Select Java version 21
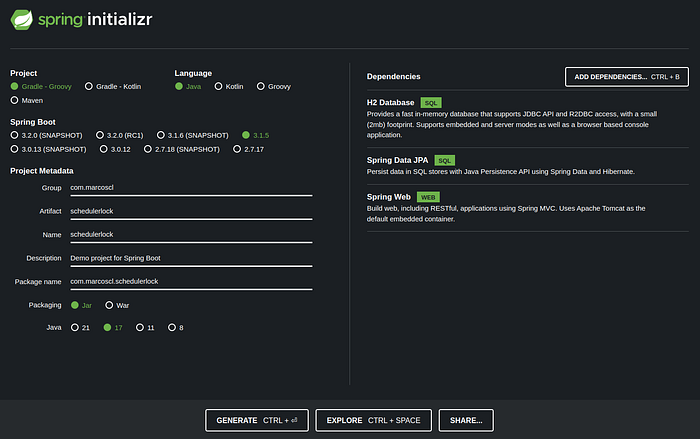This screenshot has height=439, width=700. pyautogui.click(x=80, y=328)
